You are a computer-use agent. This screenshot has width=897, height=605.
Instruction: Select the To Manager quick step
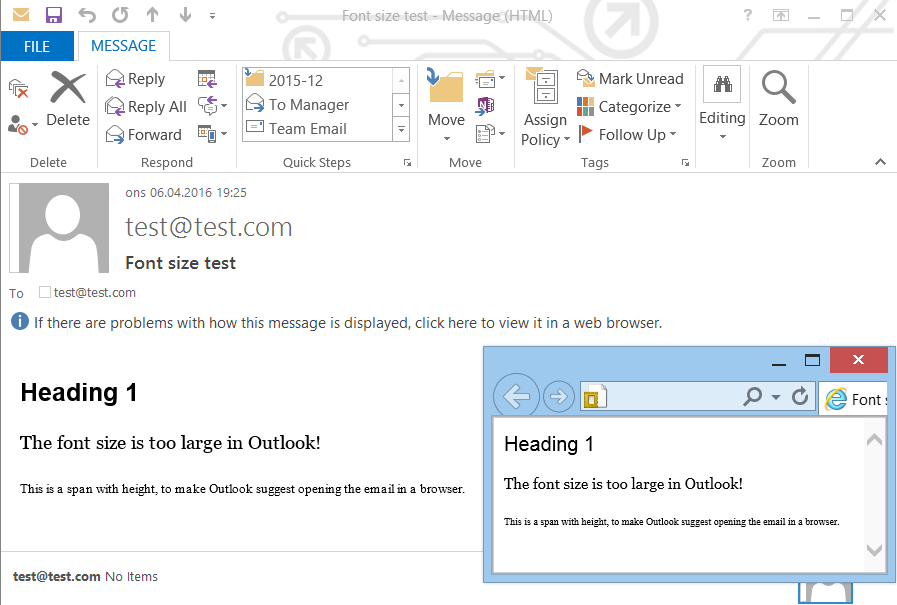click(x=308, y=105)
